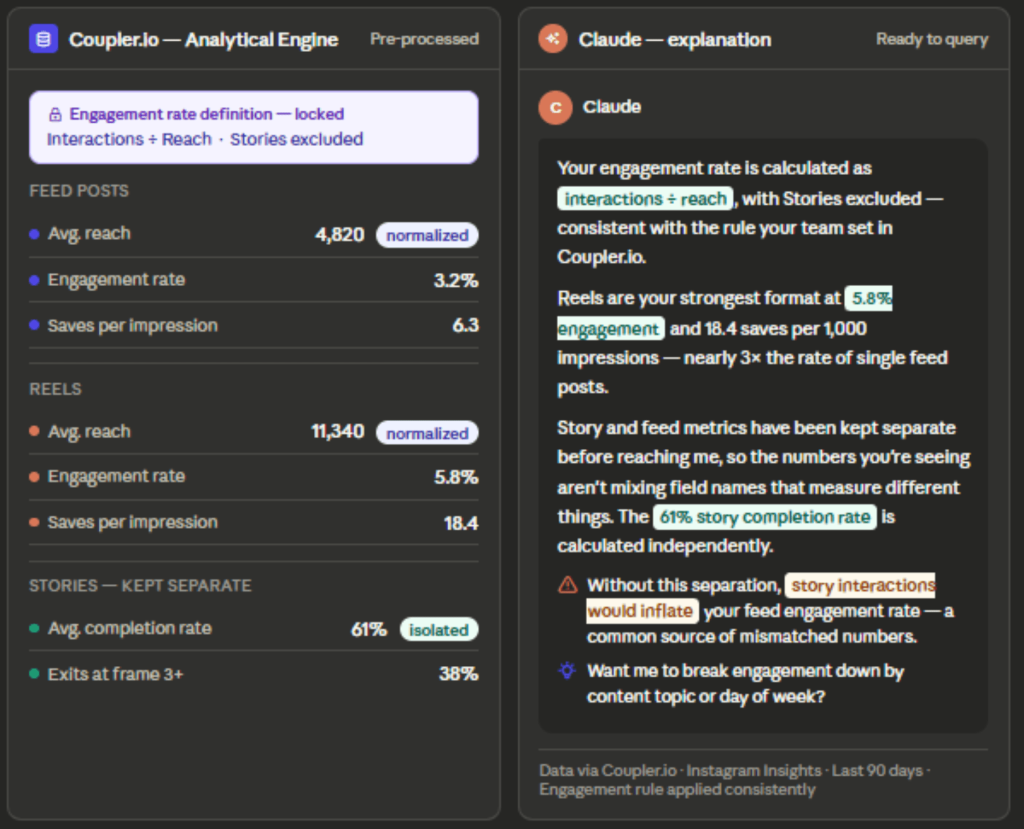
Task: Click the warning triangle icon
Action: click(568, 584)
